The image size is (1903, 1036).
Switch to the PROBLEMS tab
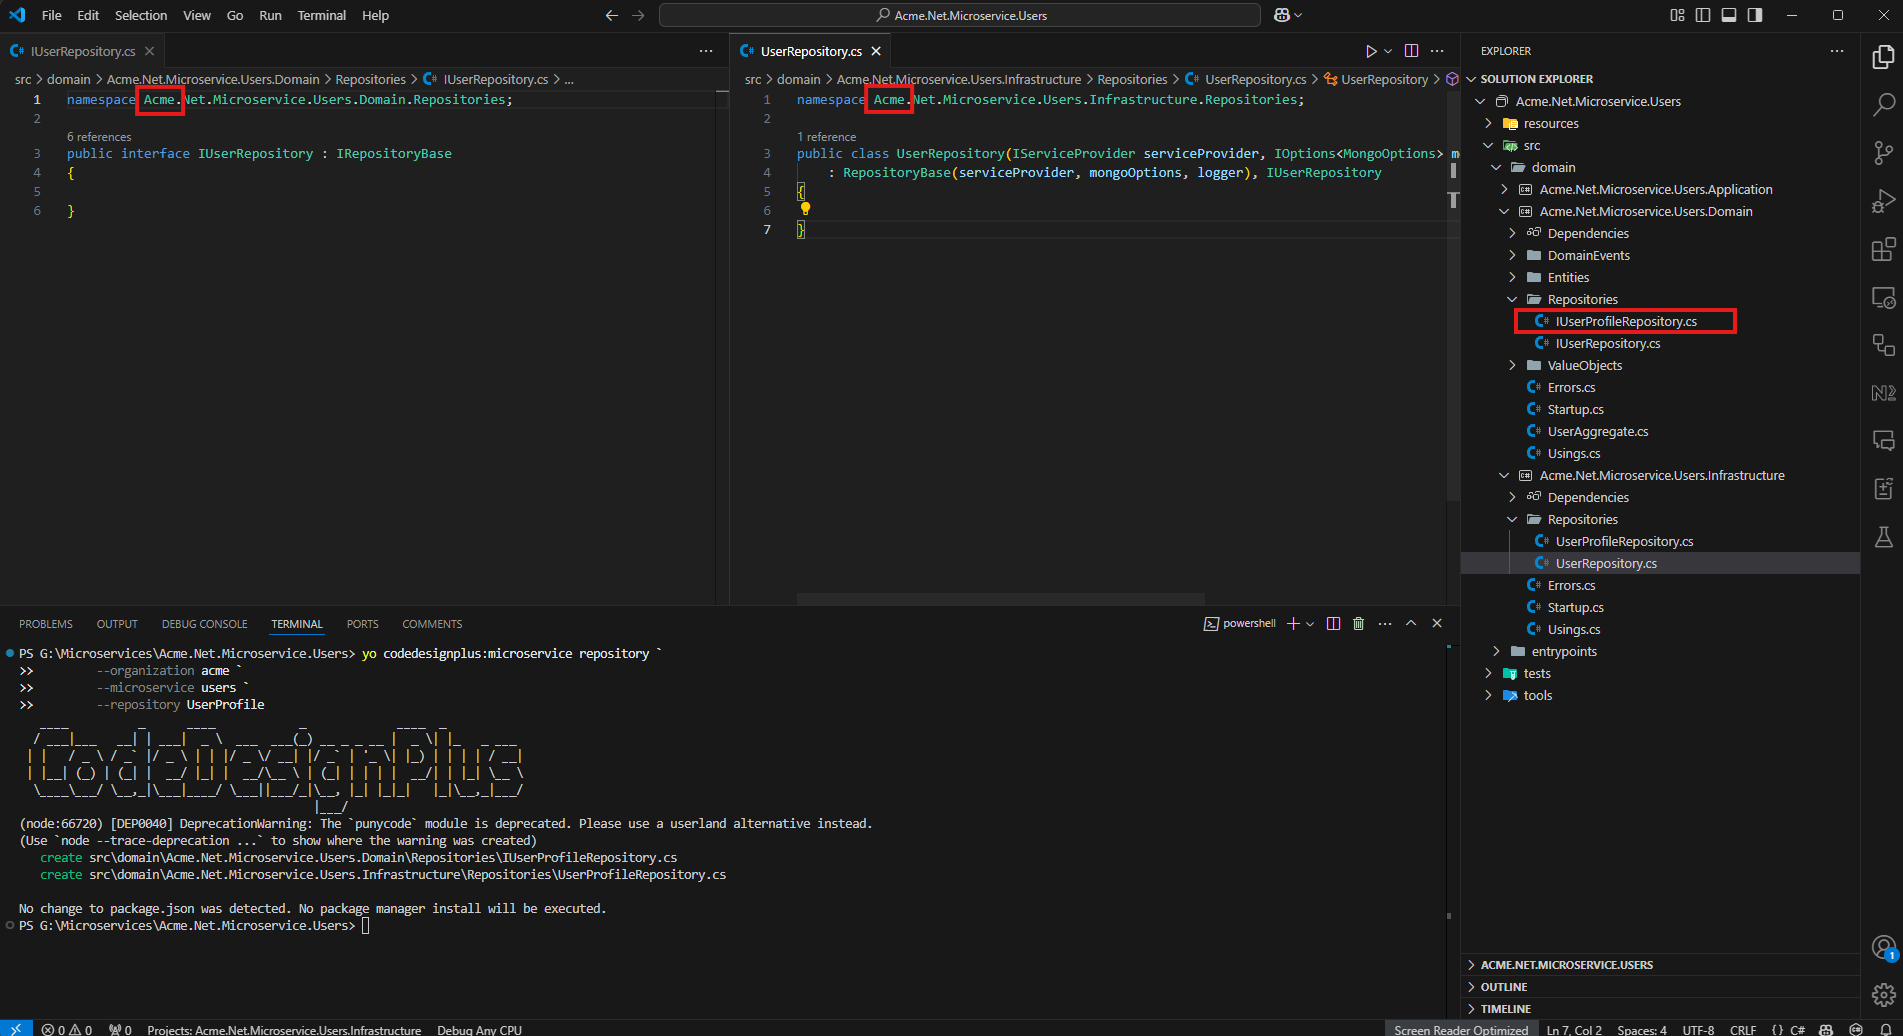coord(46,624)
